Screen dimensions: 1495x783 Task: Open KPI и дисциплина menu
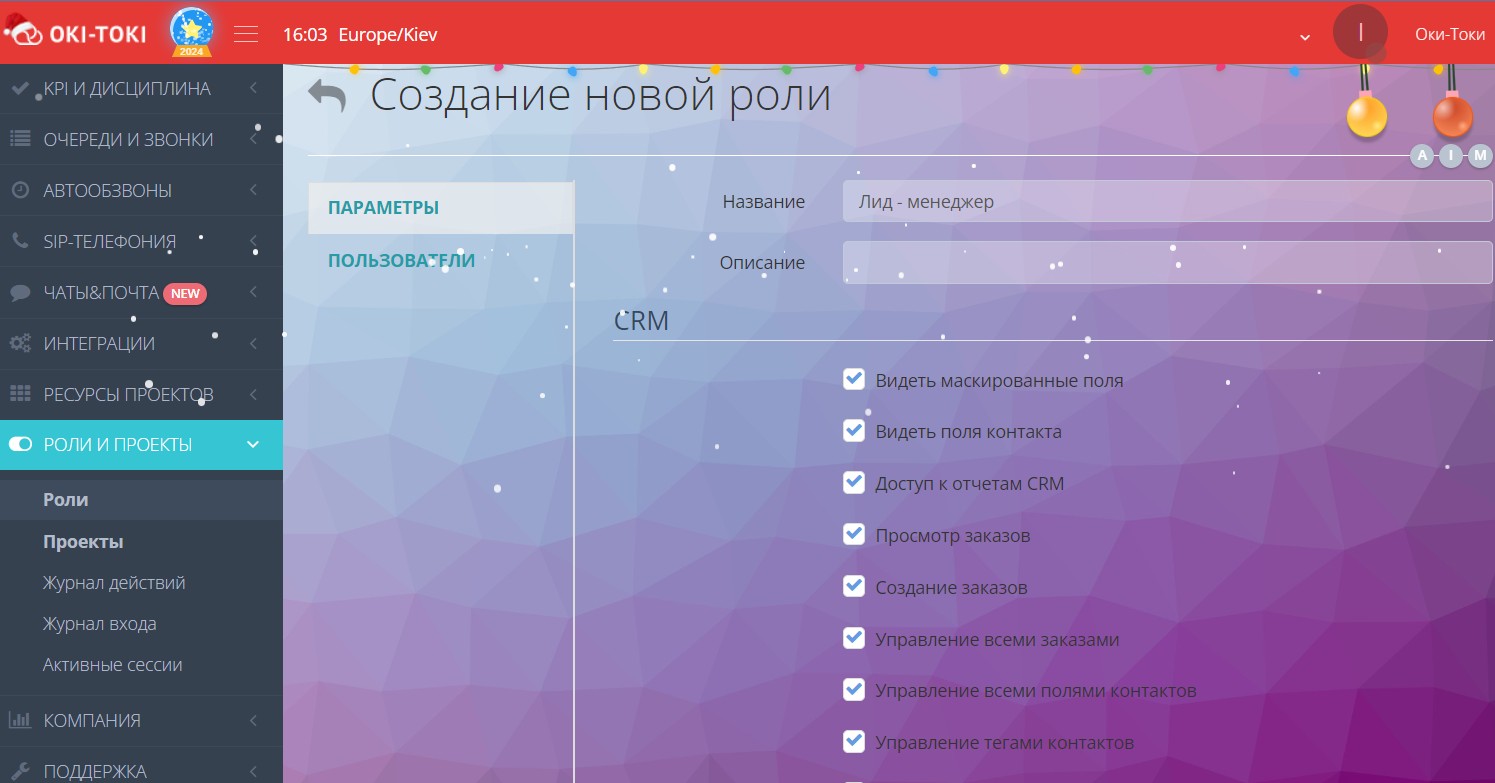(x=141, y=88)
